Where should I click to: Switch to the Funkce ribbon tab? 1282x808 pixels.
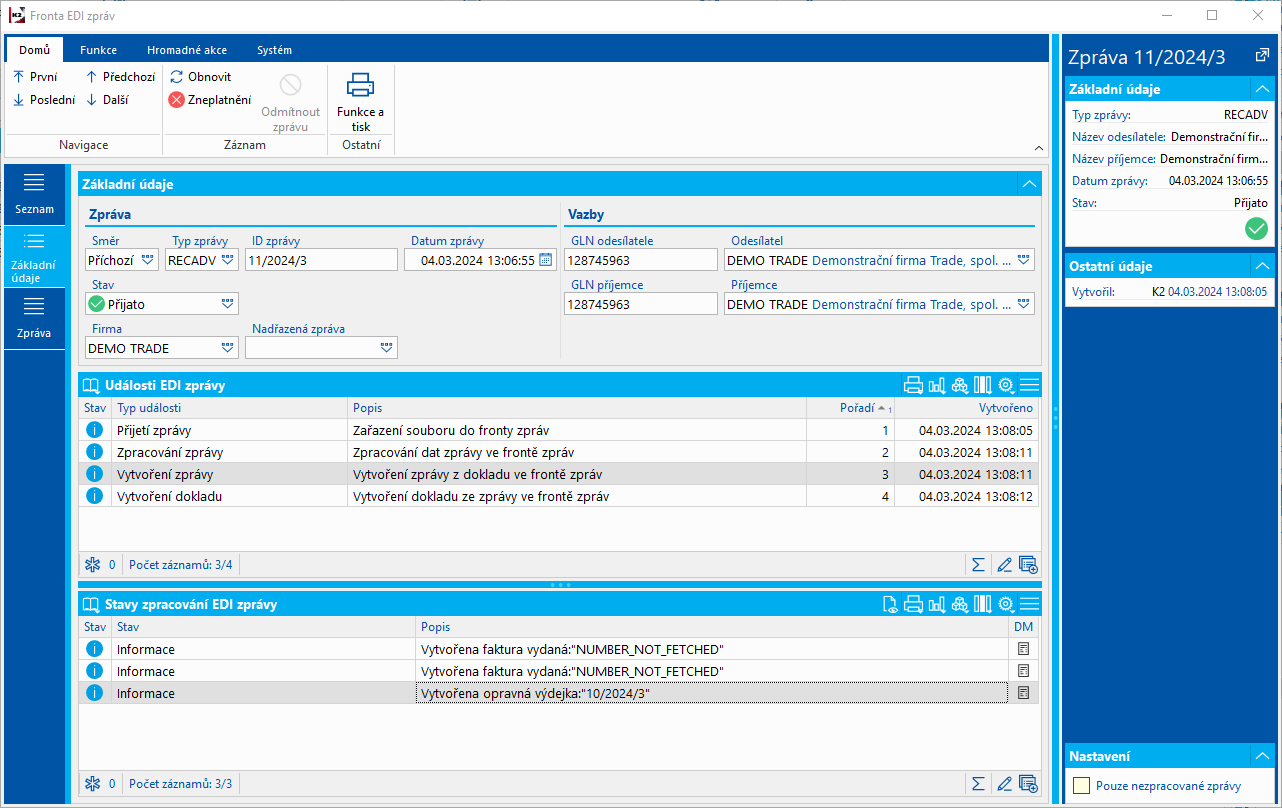[x=99, y=50]
